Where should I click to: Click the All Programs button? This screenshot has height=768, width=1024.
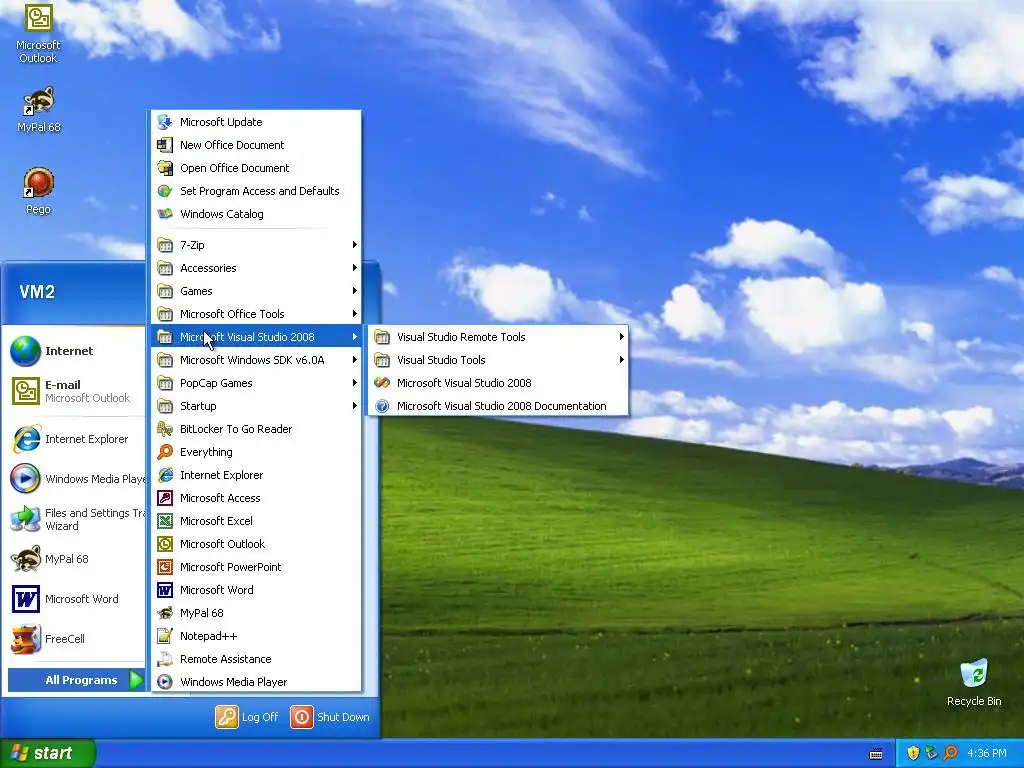pos(76,680)
